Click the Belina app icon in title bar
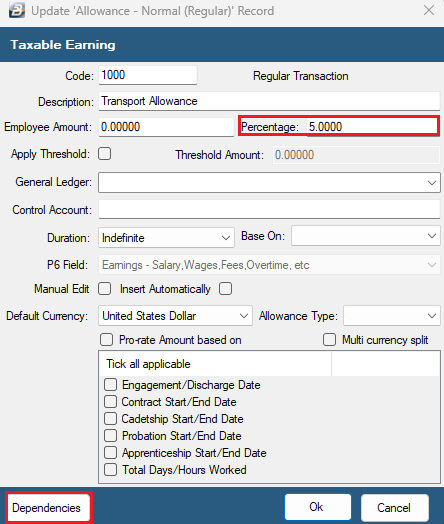 [17, 10]
